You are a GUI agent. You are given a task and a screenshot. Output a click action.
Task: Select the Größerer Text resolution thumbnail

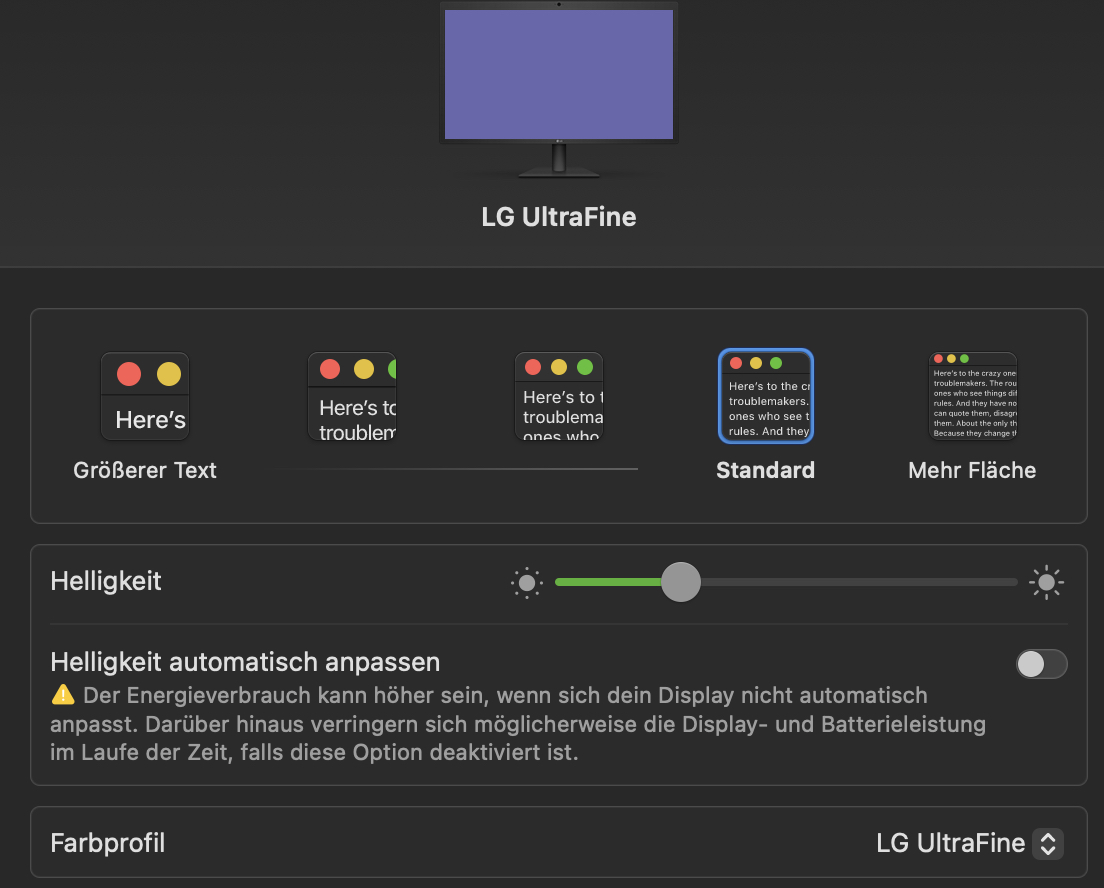pos(145,396)
